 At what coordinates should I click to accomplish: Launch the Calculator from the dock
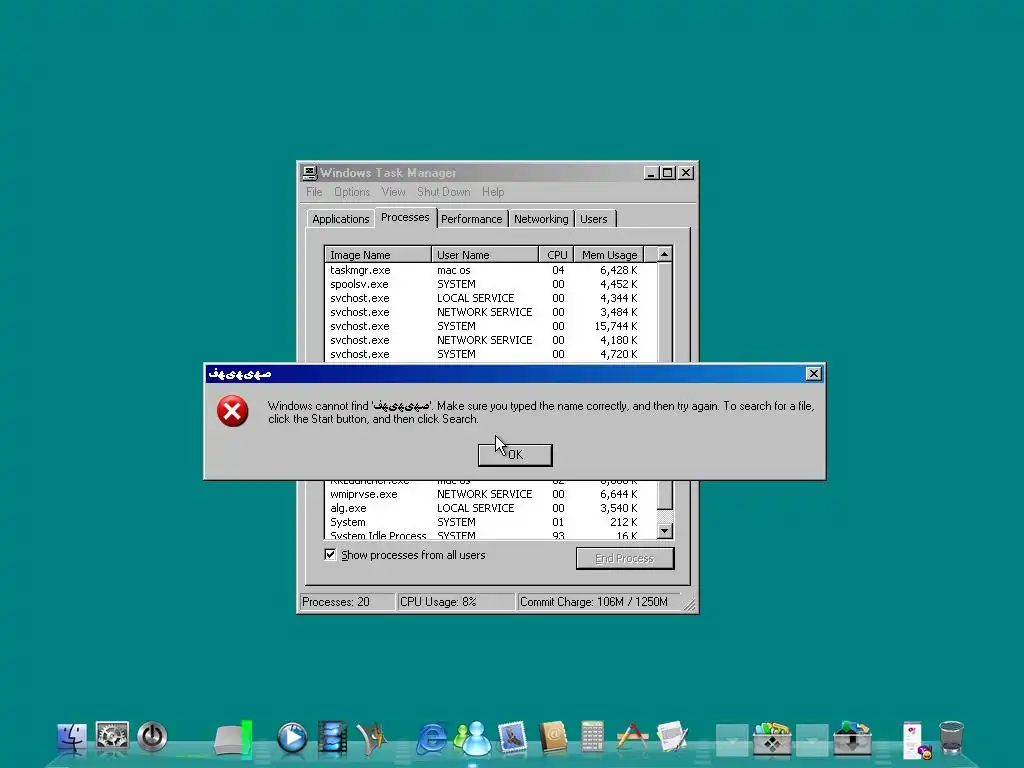click(x=592, y=737)
